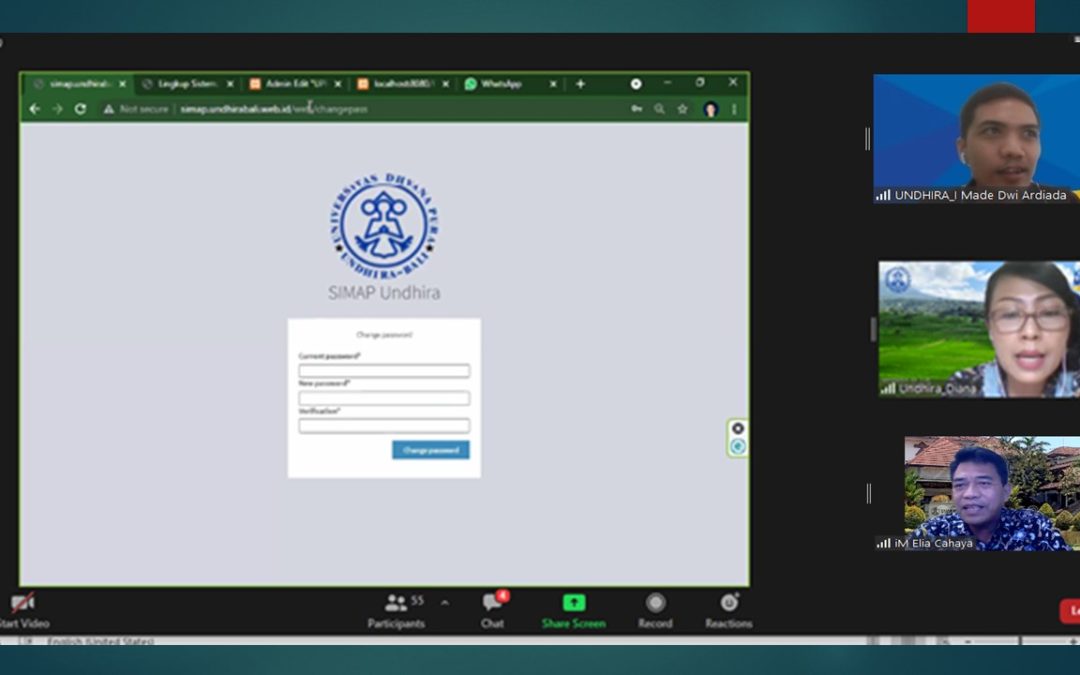
Task: Select the iM Elia Cahaya video tile
Action: coord(992,493)
